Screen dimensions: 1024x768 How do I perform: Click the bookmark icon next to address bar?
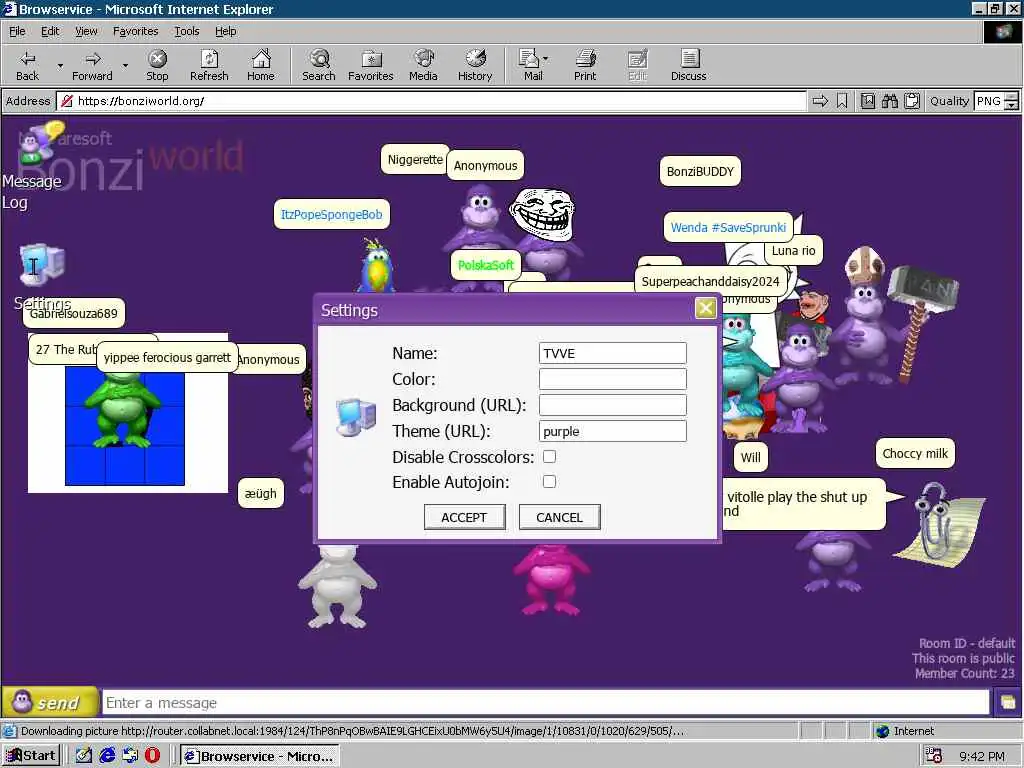click(842, 101)
